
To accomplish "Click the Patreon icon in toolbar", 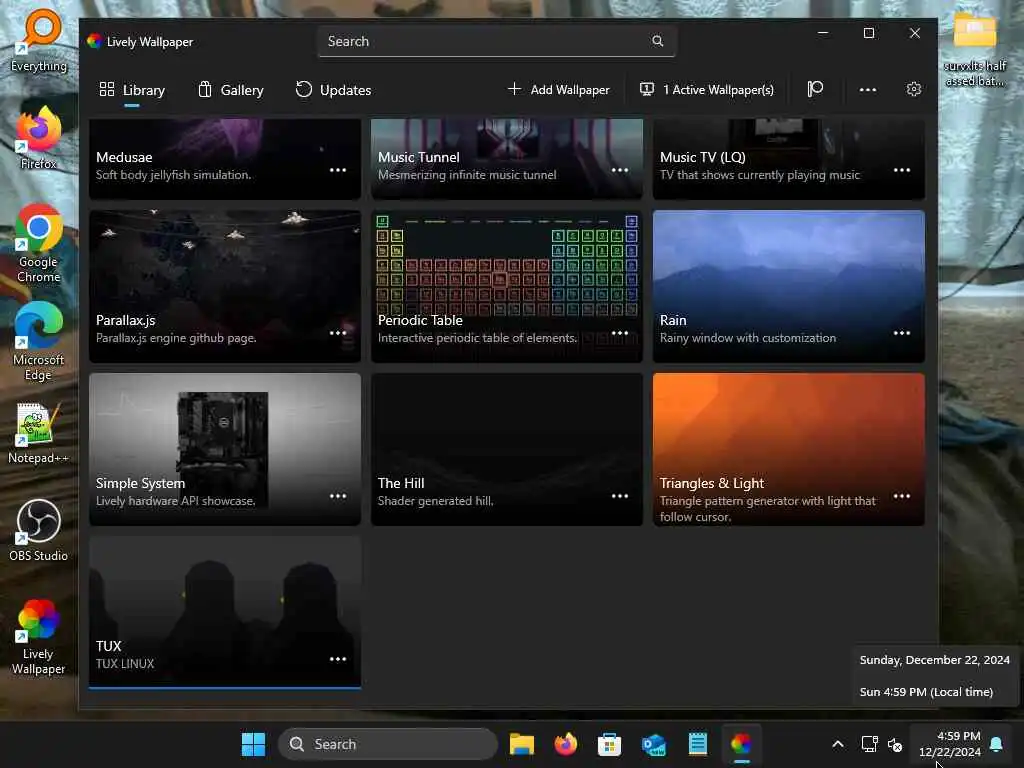I will point(815,89).
